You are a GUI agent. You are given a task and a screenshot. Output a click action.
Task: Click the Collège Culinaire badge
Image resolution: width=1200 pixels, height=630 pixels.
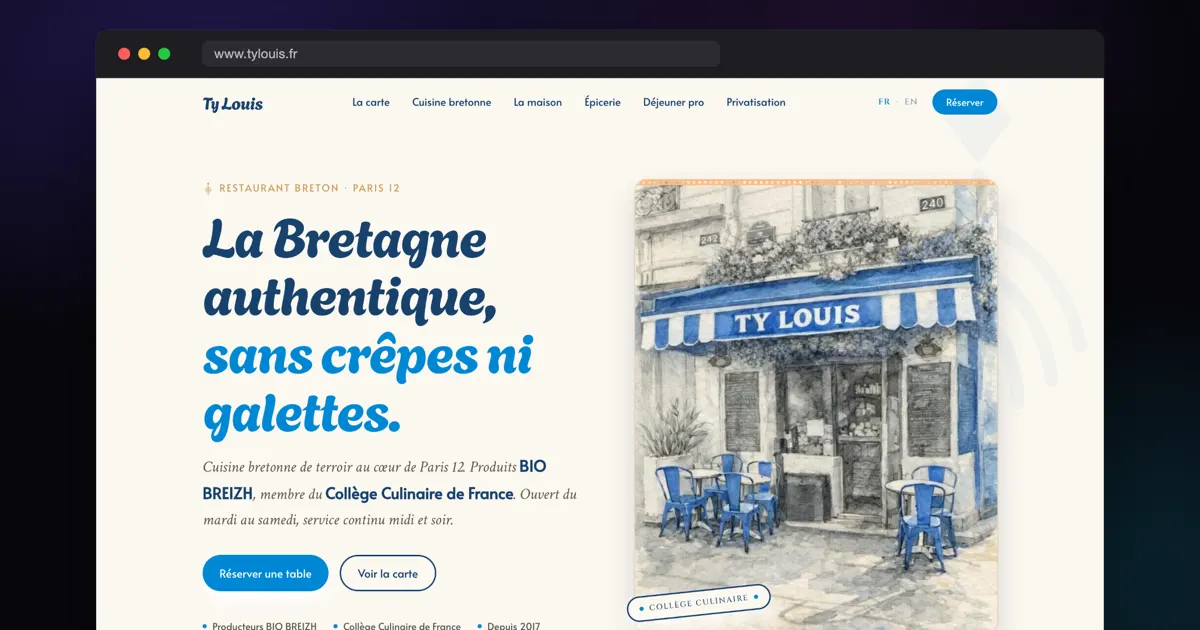tap(699, 602)
